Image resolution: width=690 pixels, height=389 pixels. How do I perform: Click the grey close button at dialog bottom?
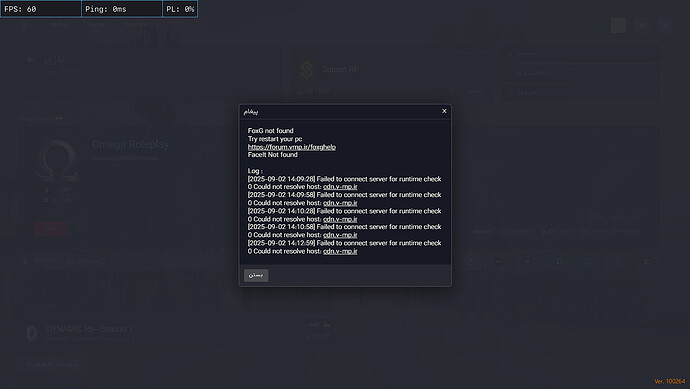coord(256,275)
